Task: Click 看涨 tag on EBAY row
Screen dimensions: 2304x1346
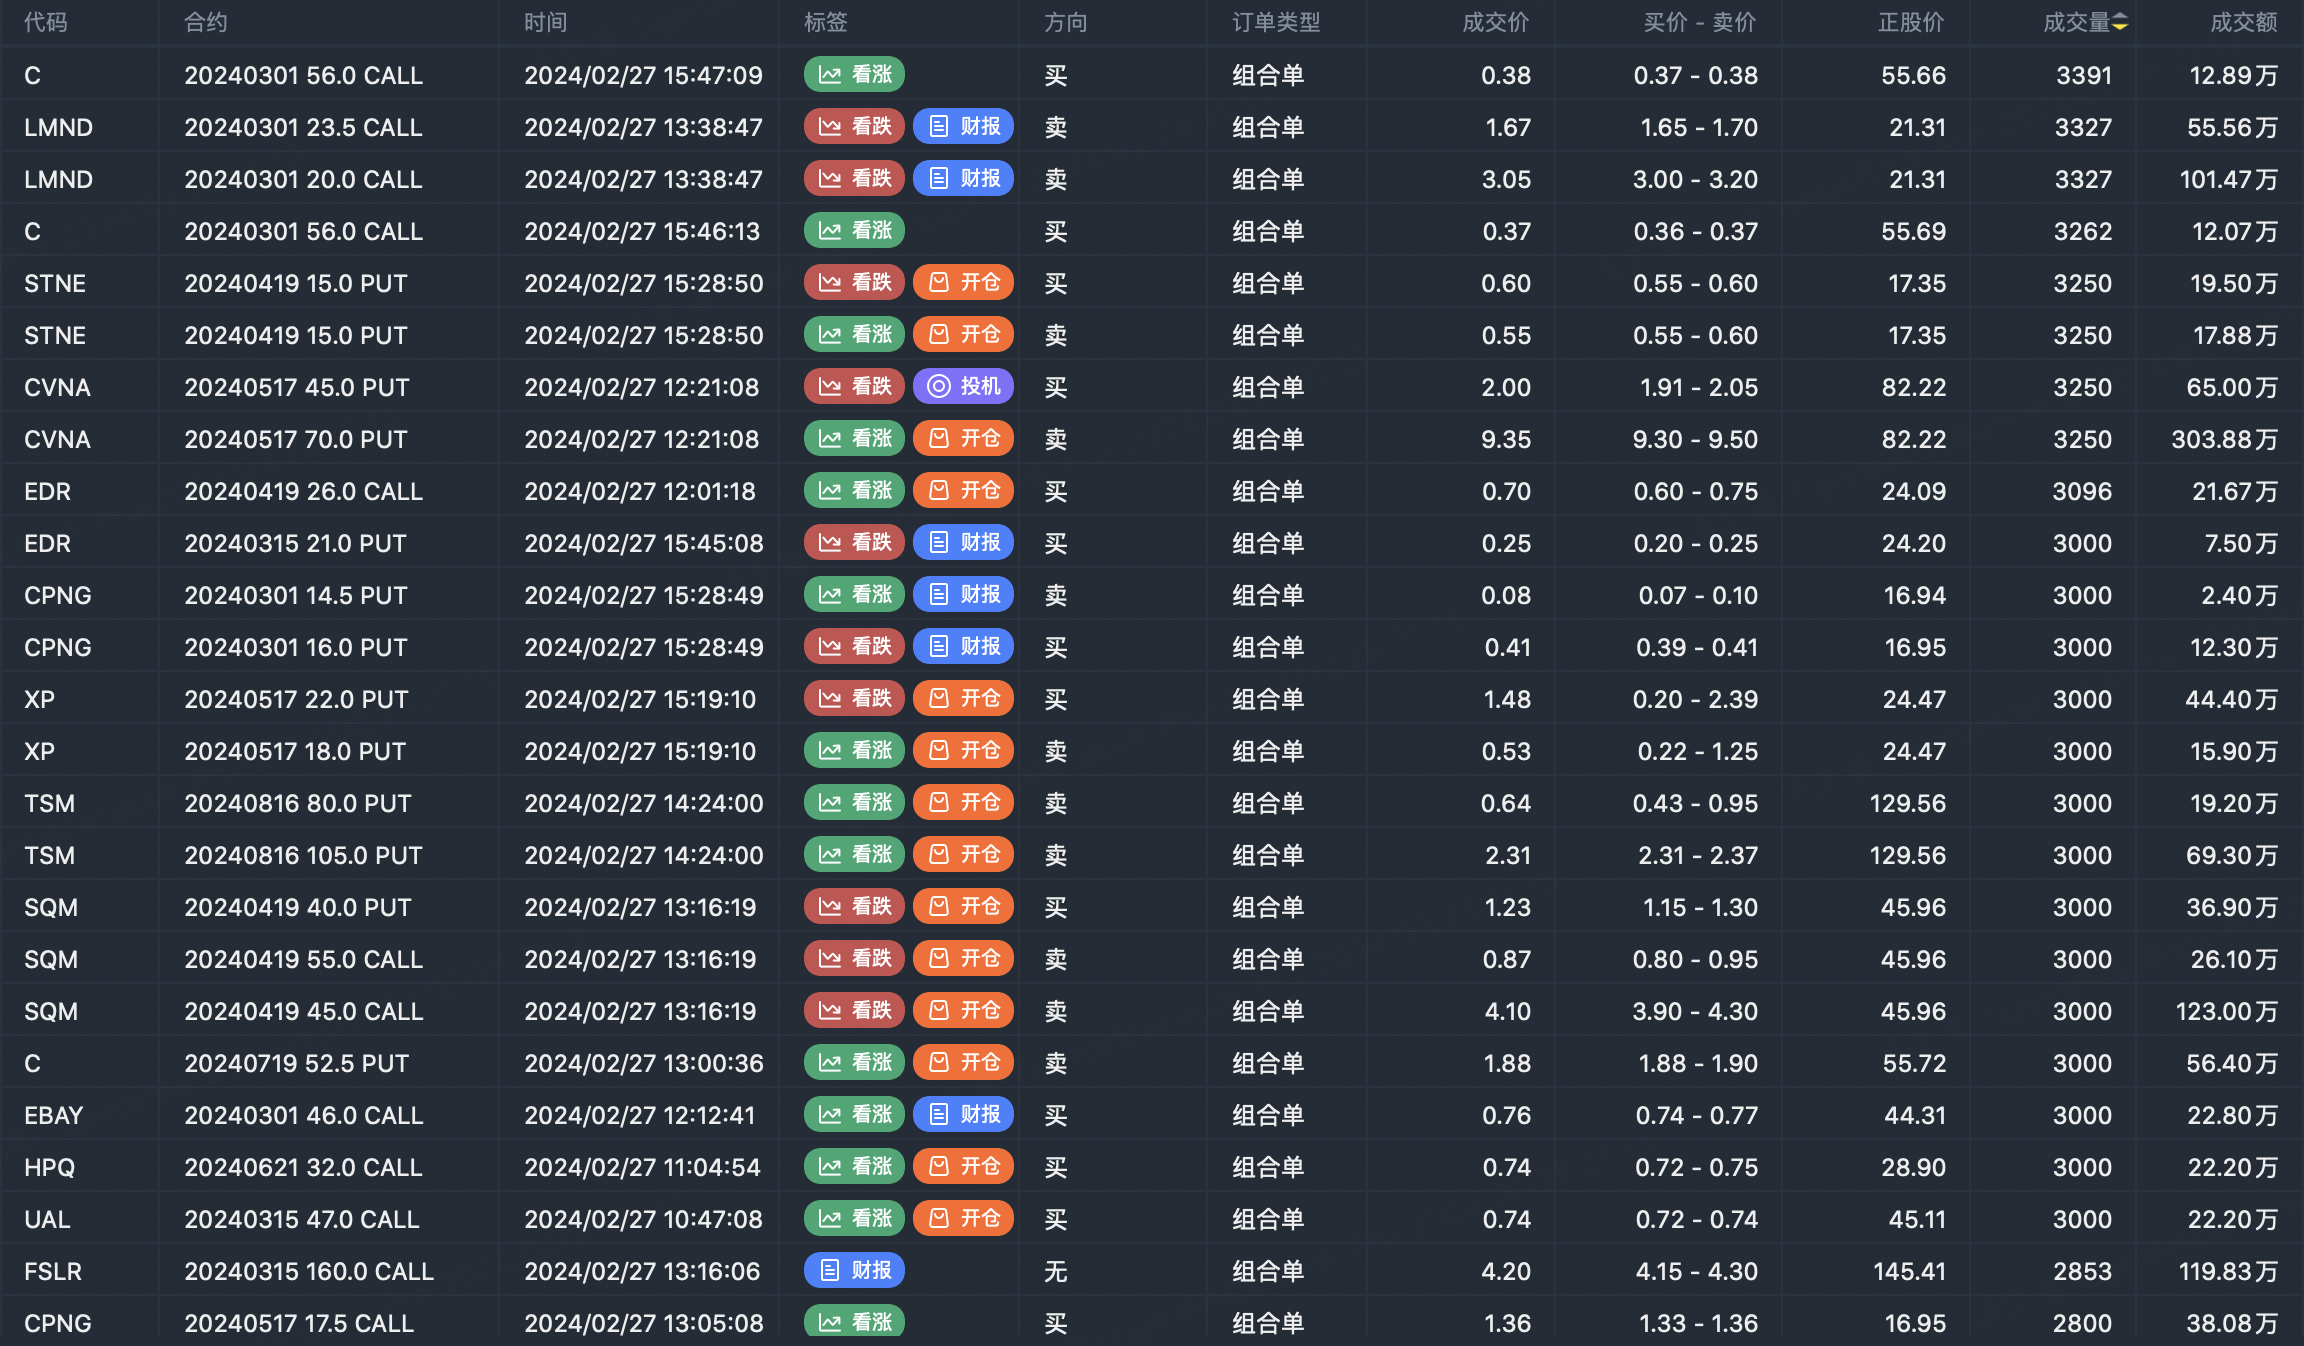Action: [x=854, y=1115]
